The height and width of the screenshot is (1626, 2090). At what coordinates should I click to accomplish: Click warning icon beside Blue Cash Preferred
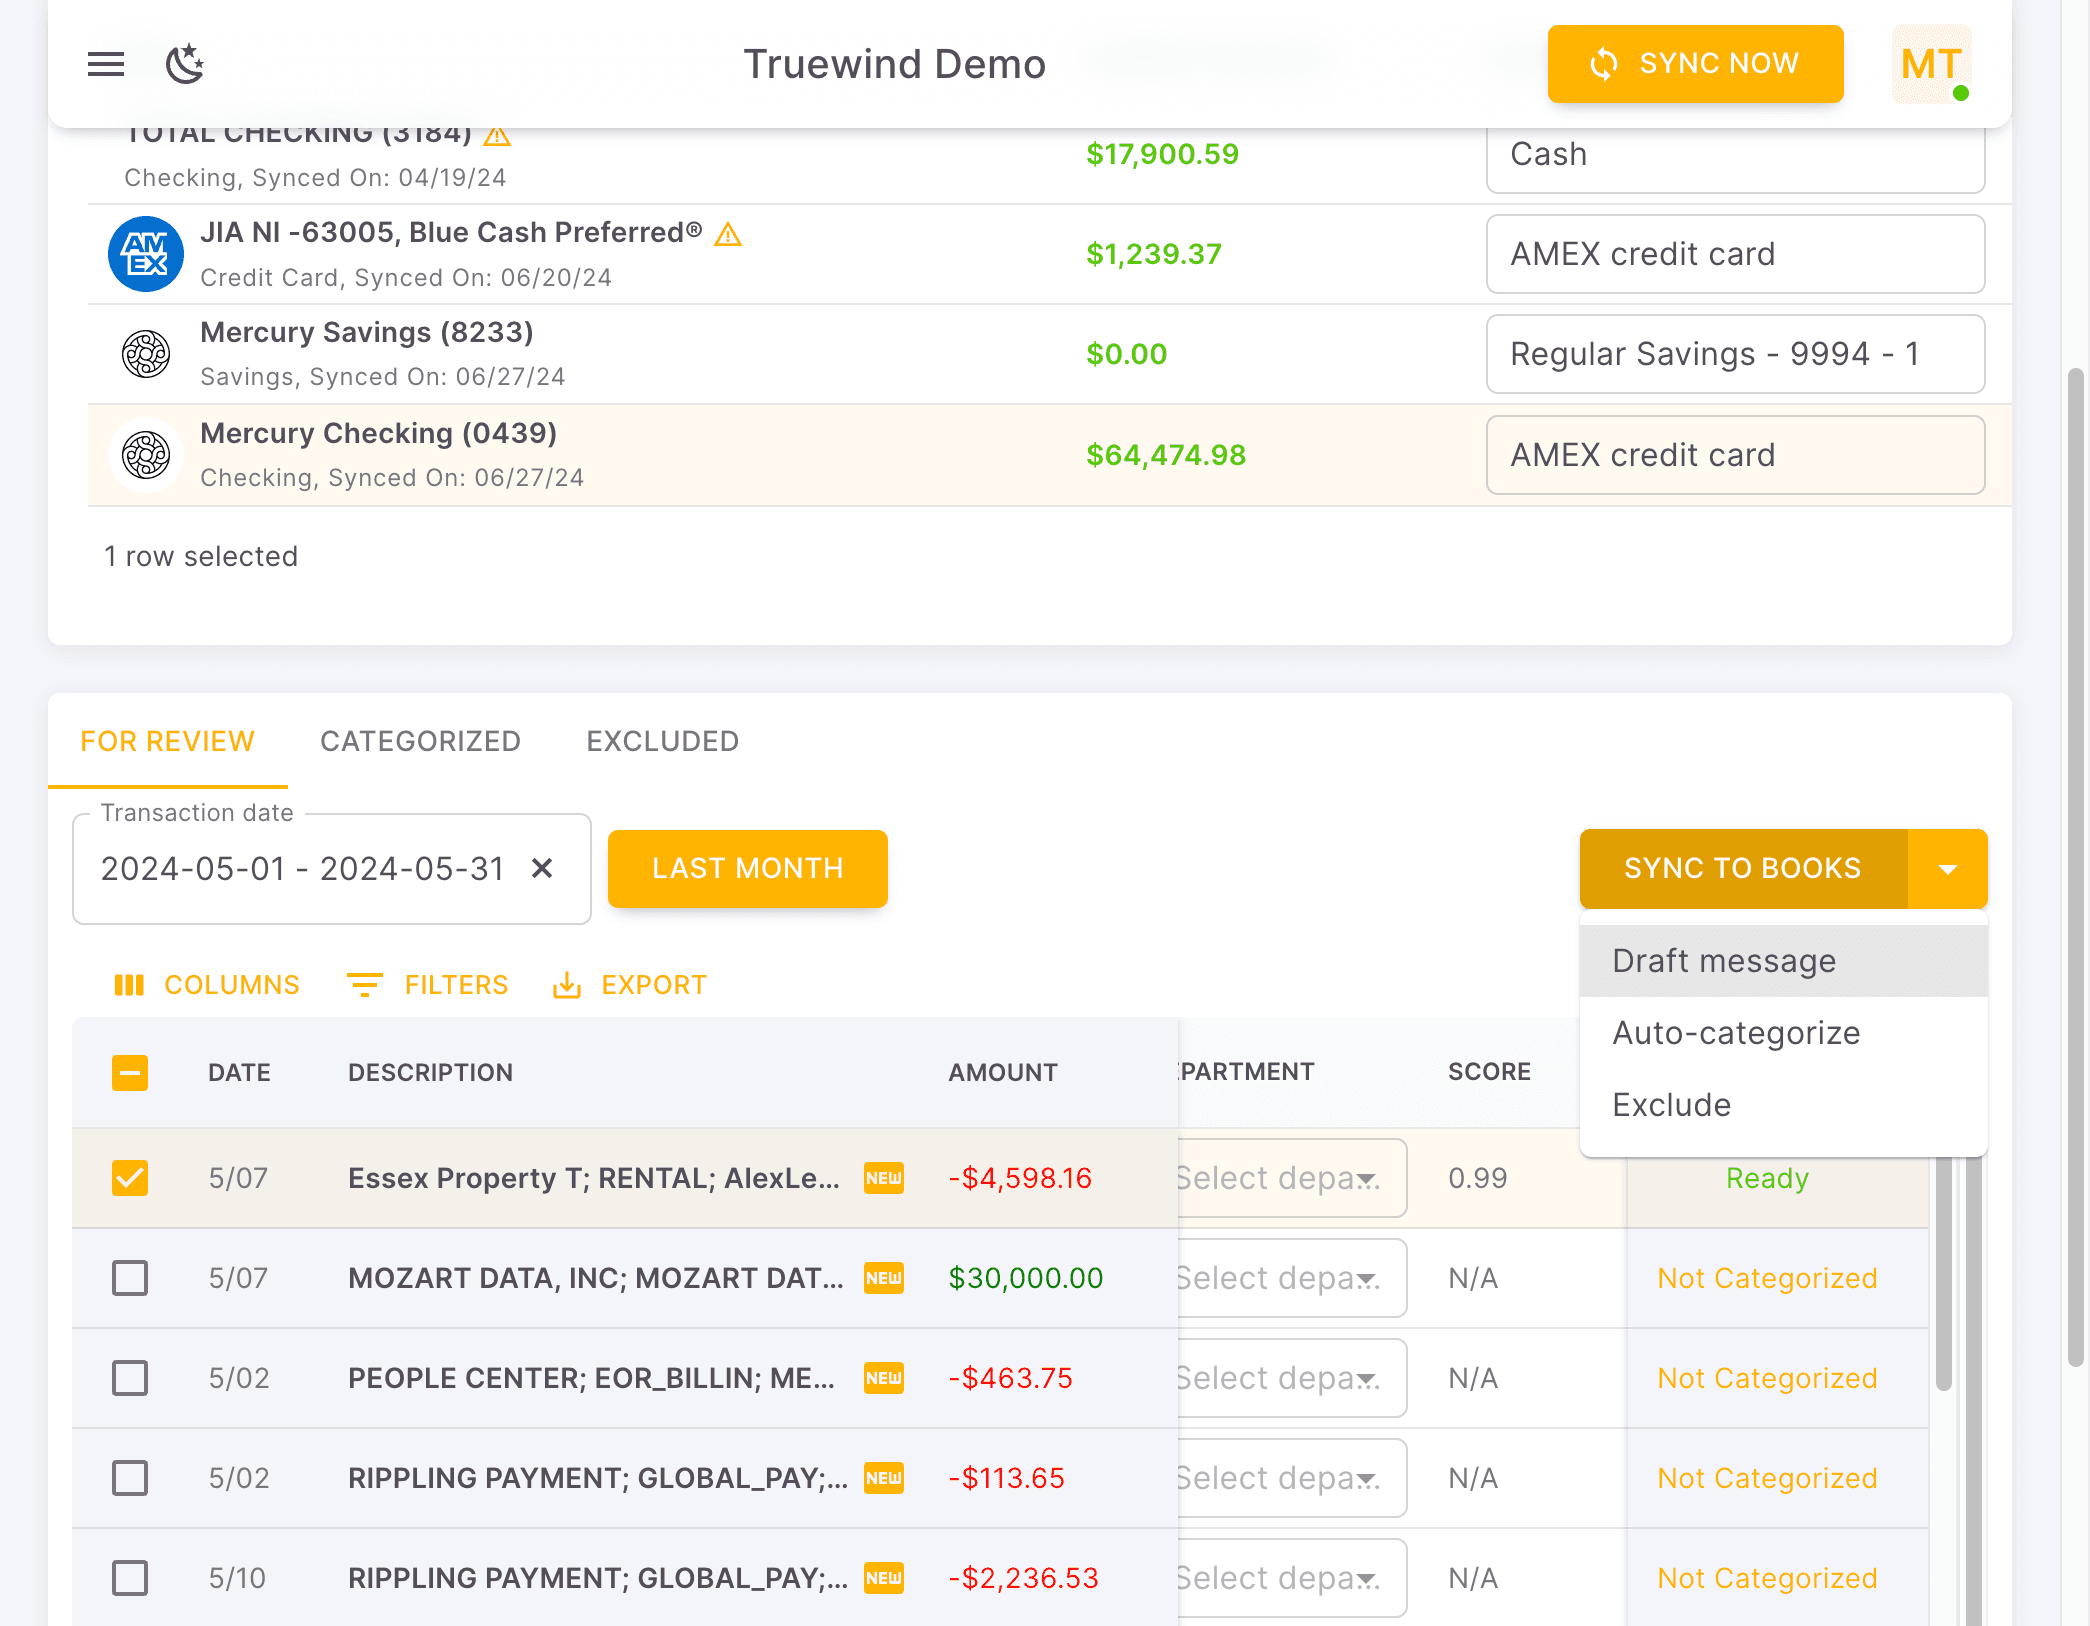tap(728, 234)
